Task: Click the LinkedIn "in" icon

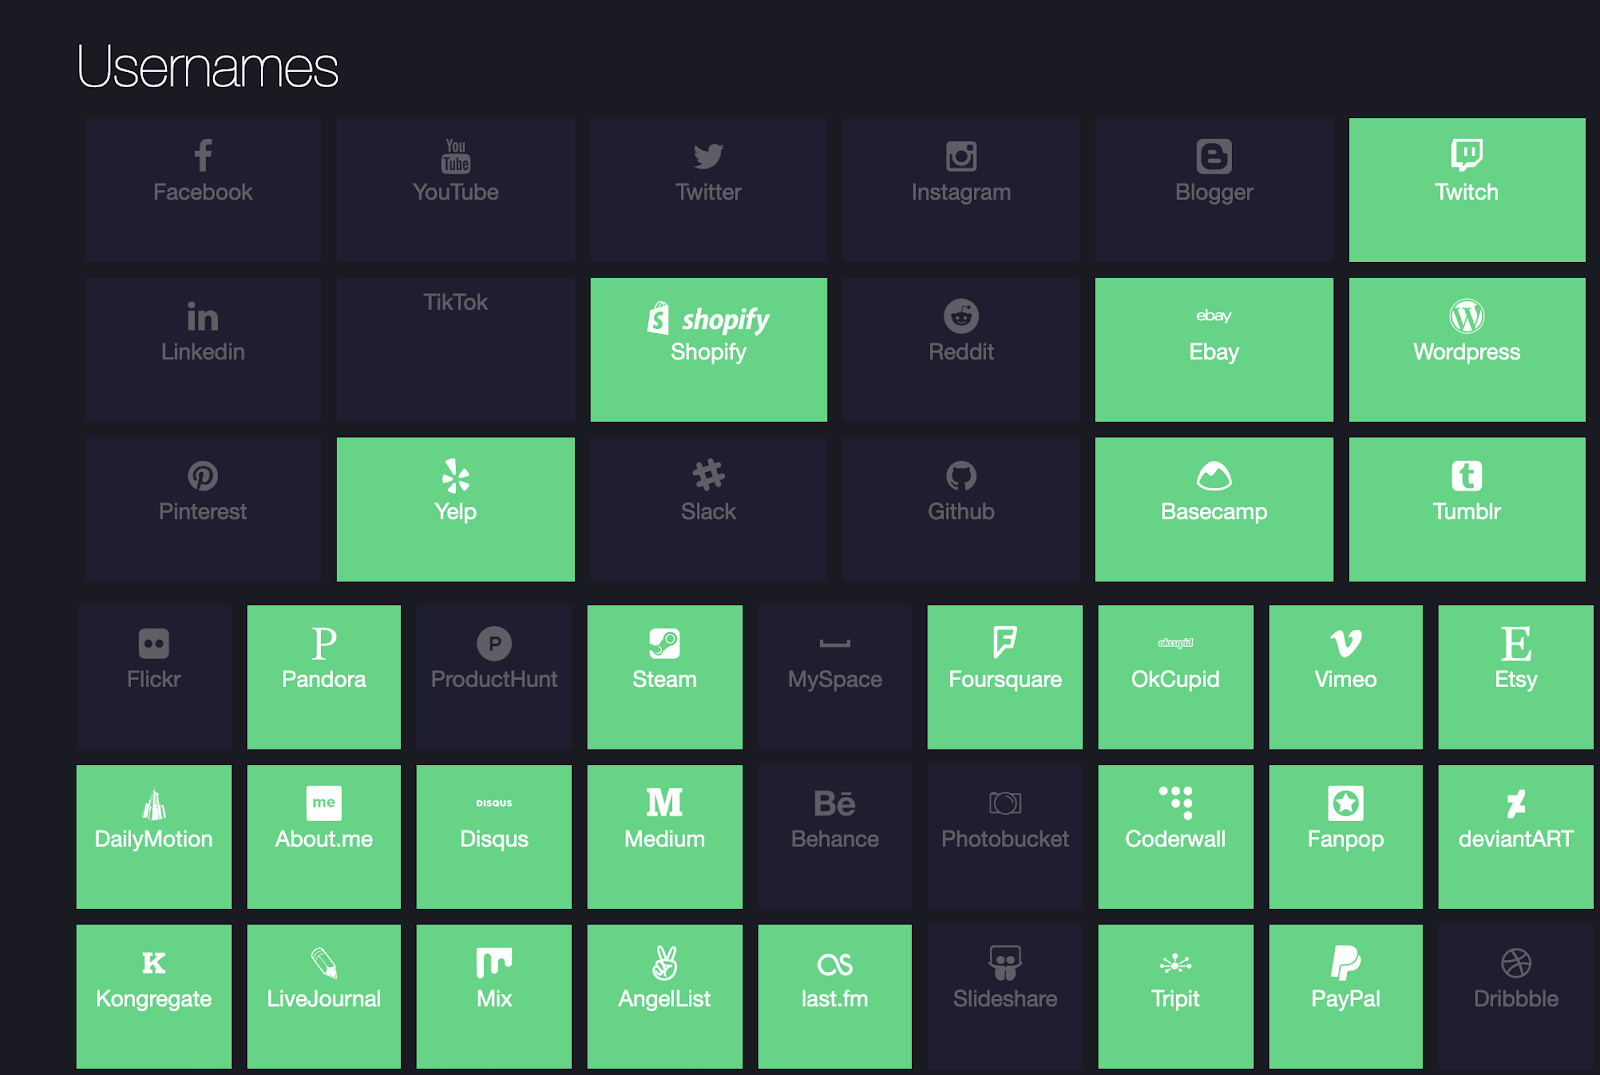Action: click(x=203, y=317)
